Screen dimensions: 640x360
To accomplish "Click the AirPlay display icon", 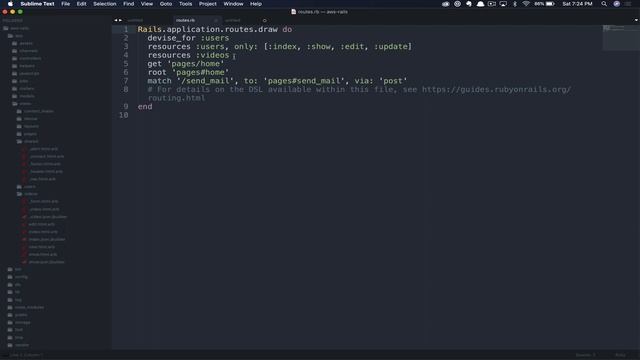I will [x=503, y=4].
